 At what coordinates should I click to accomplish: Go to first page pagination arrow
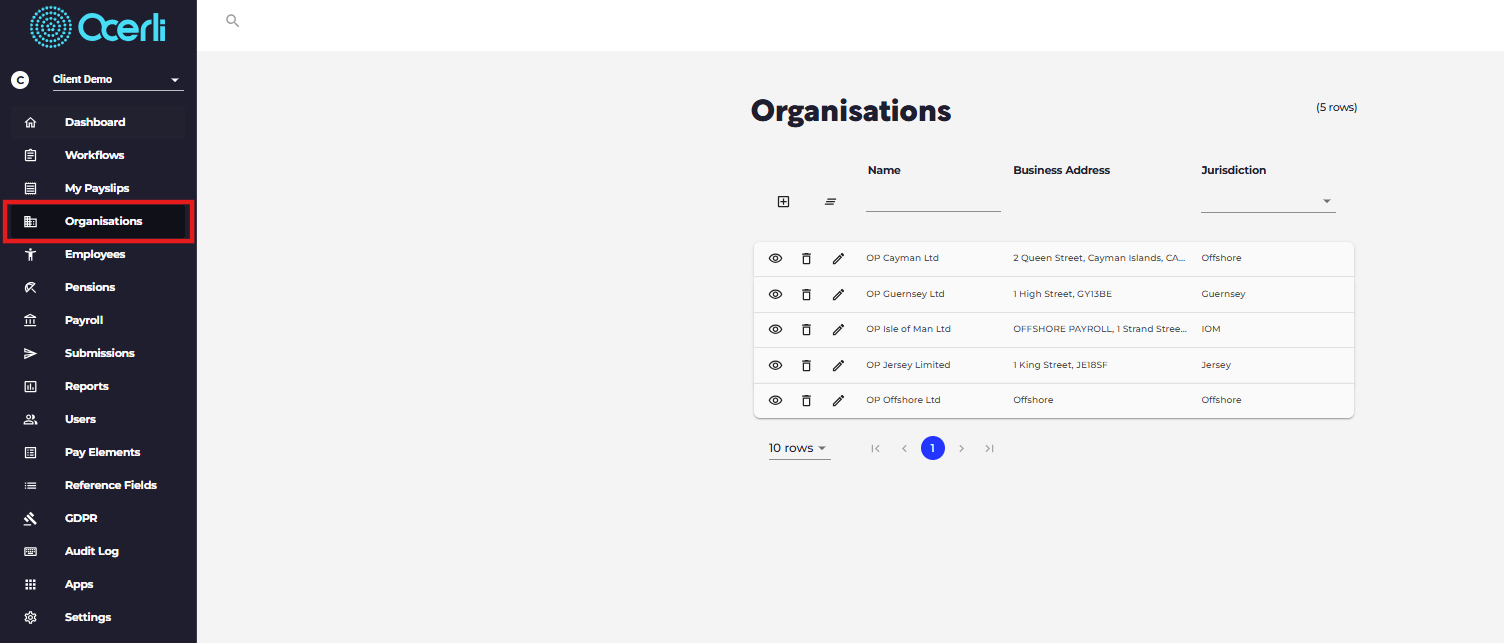tap(875, 448)
